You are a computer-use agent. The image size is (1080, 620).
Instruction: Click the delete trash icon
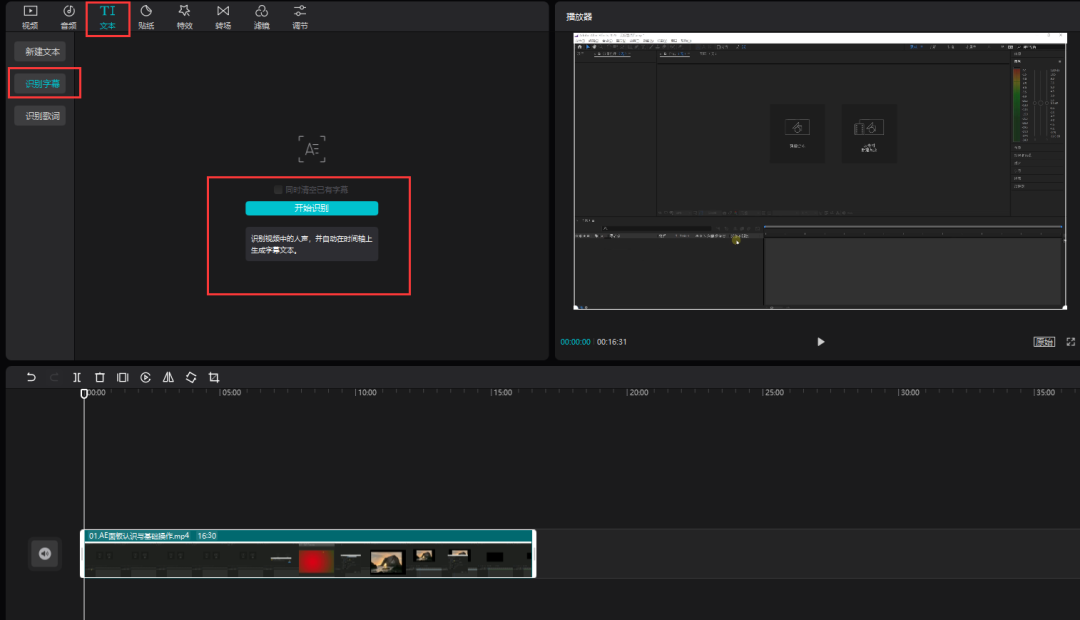point(100,378)
